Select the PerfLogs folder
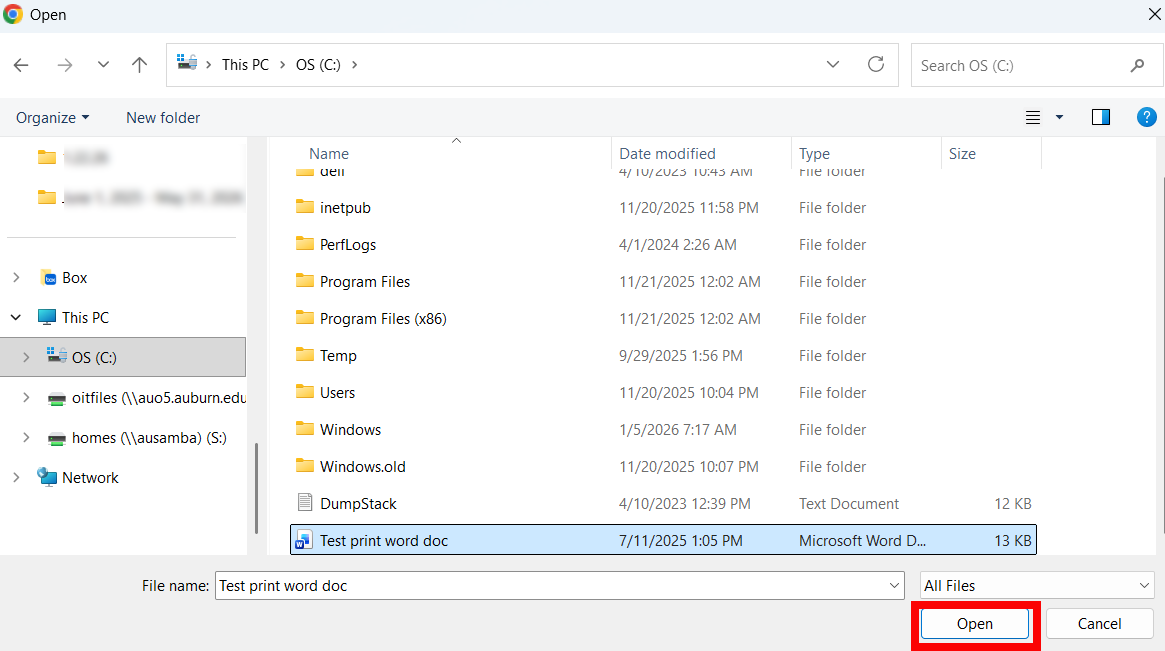The height and width of the screenshot is (651, 1165). (x=348, y=244)
